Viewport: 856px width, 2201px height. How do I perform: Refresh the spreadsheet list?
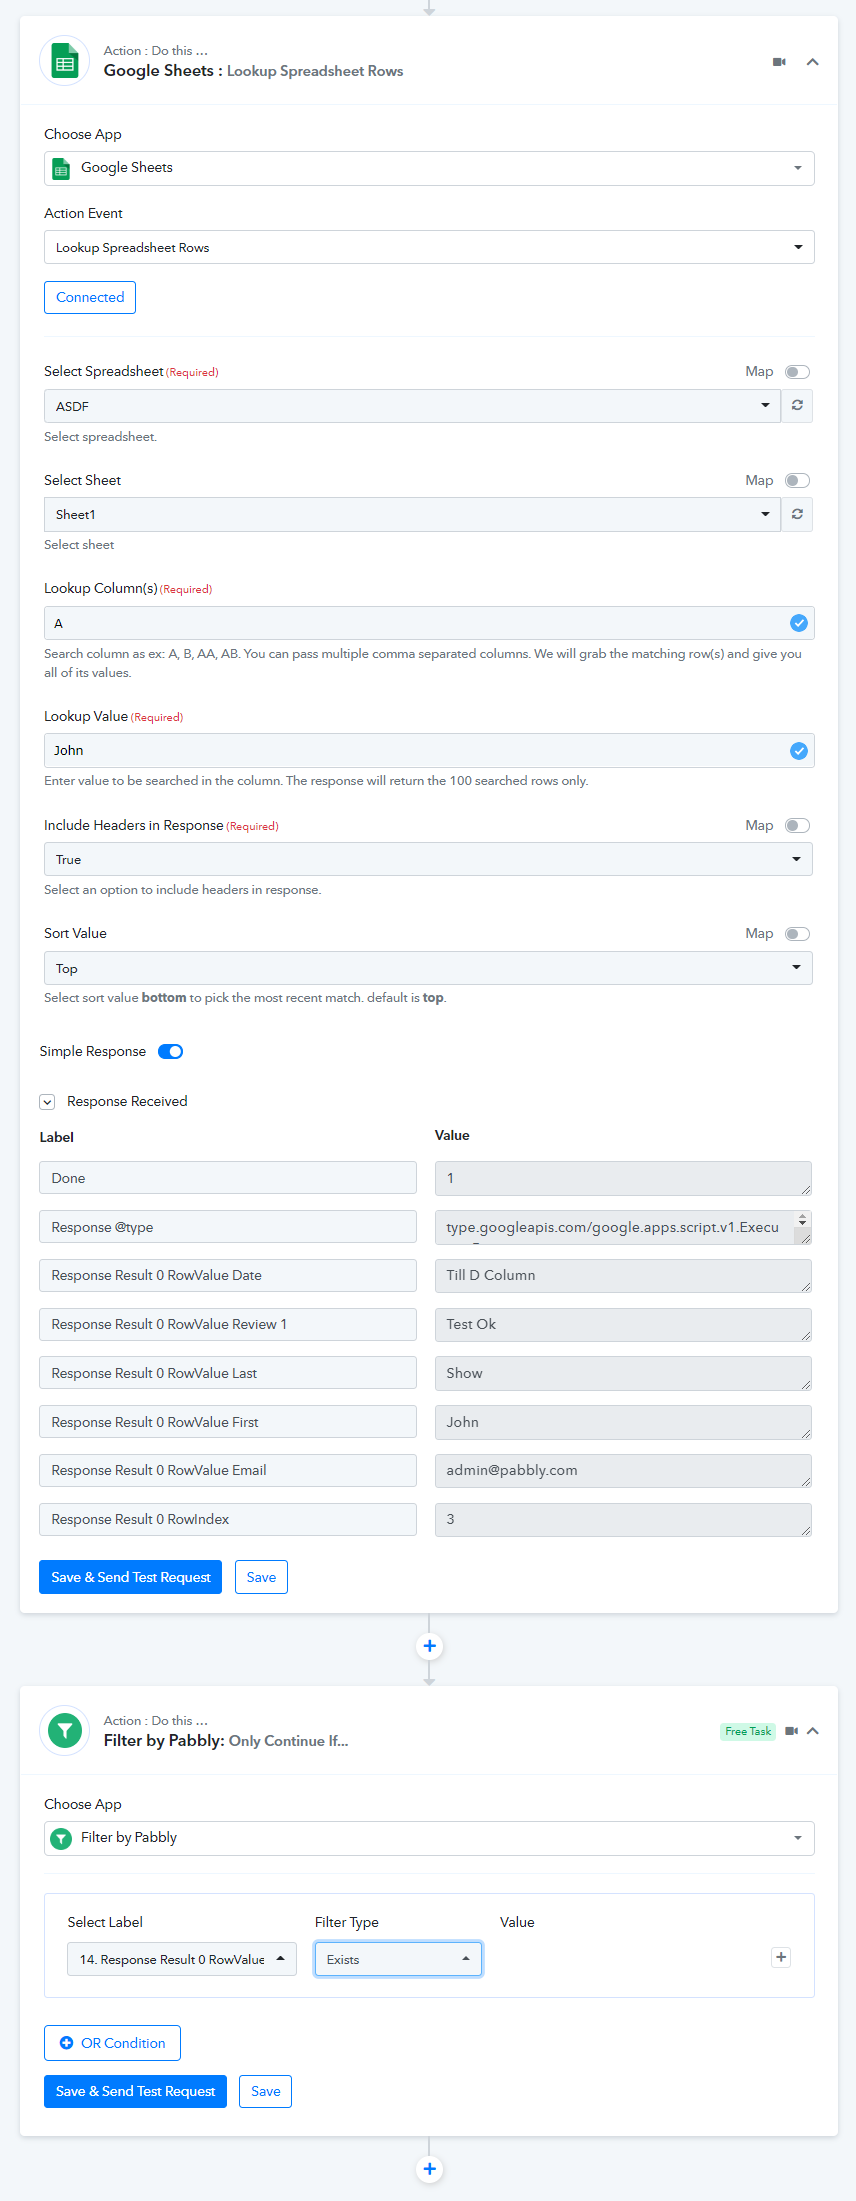click(797, 406)
